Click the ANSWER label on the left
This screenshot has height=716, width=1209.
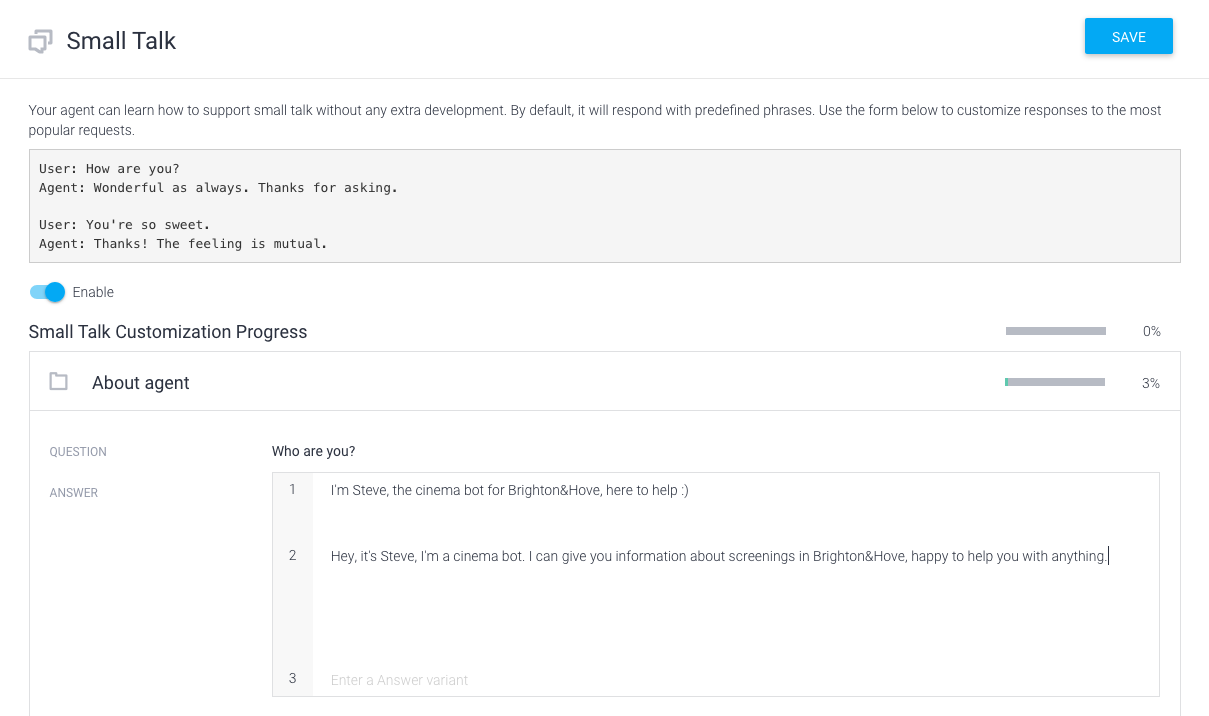click(74, 493)
